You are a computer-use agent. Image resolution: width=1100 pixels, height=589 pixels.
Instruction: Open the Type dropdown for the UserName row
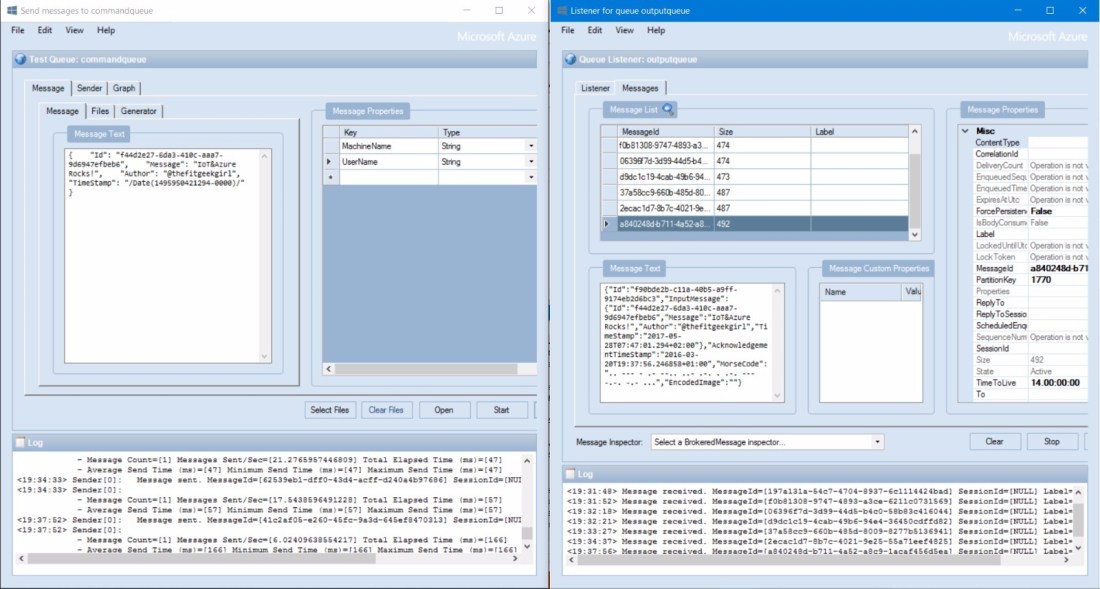point(531,161)
